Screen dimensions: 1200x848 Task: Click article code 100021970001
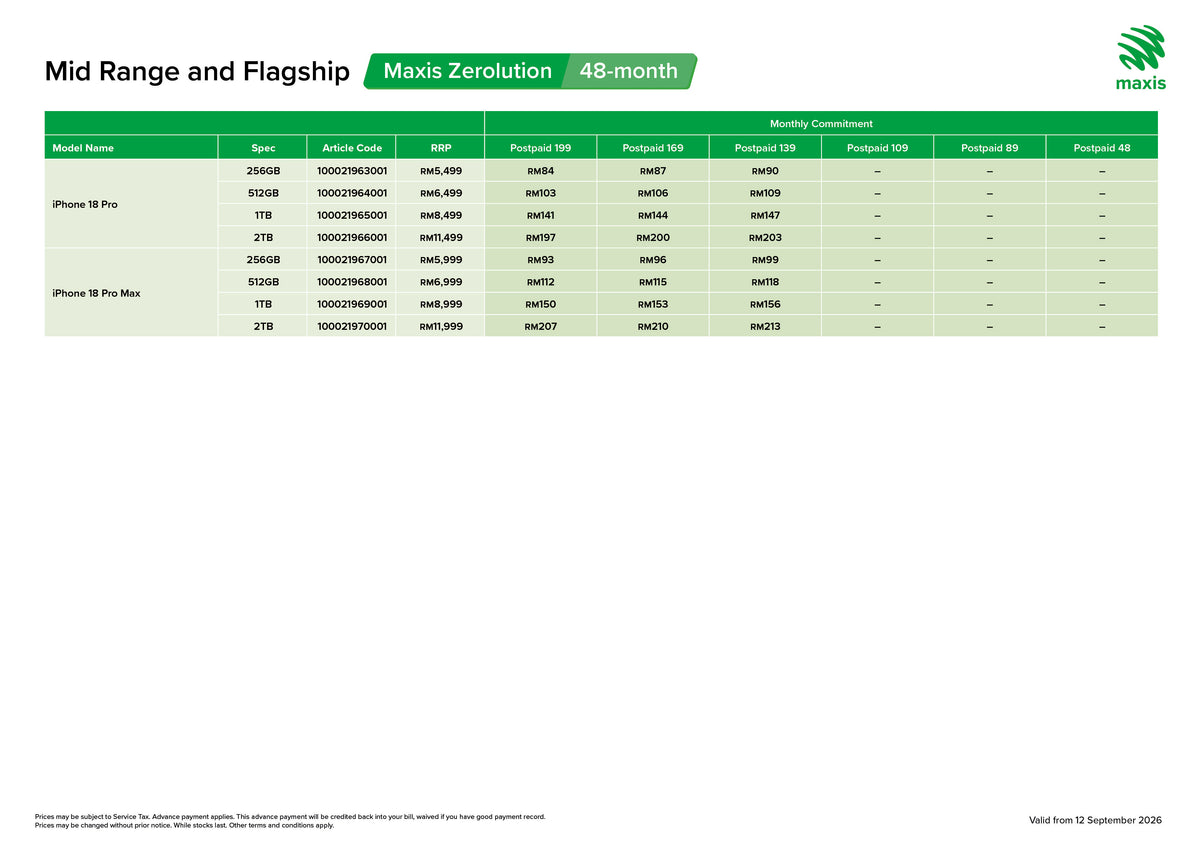(x=352, y=326)
